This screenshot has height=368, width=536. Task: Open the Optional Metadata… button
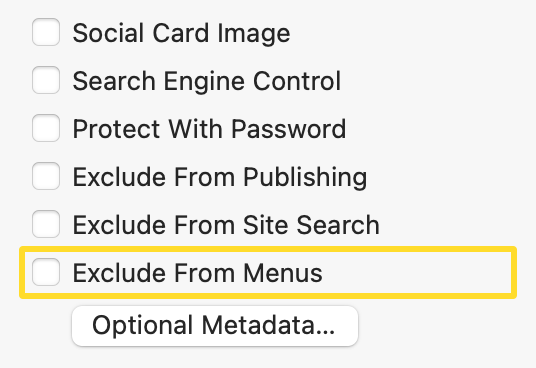coord(215,326)
